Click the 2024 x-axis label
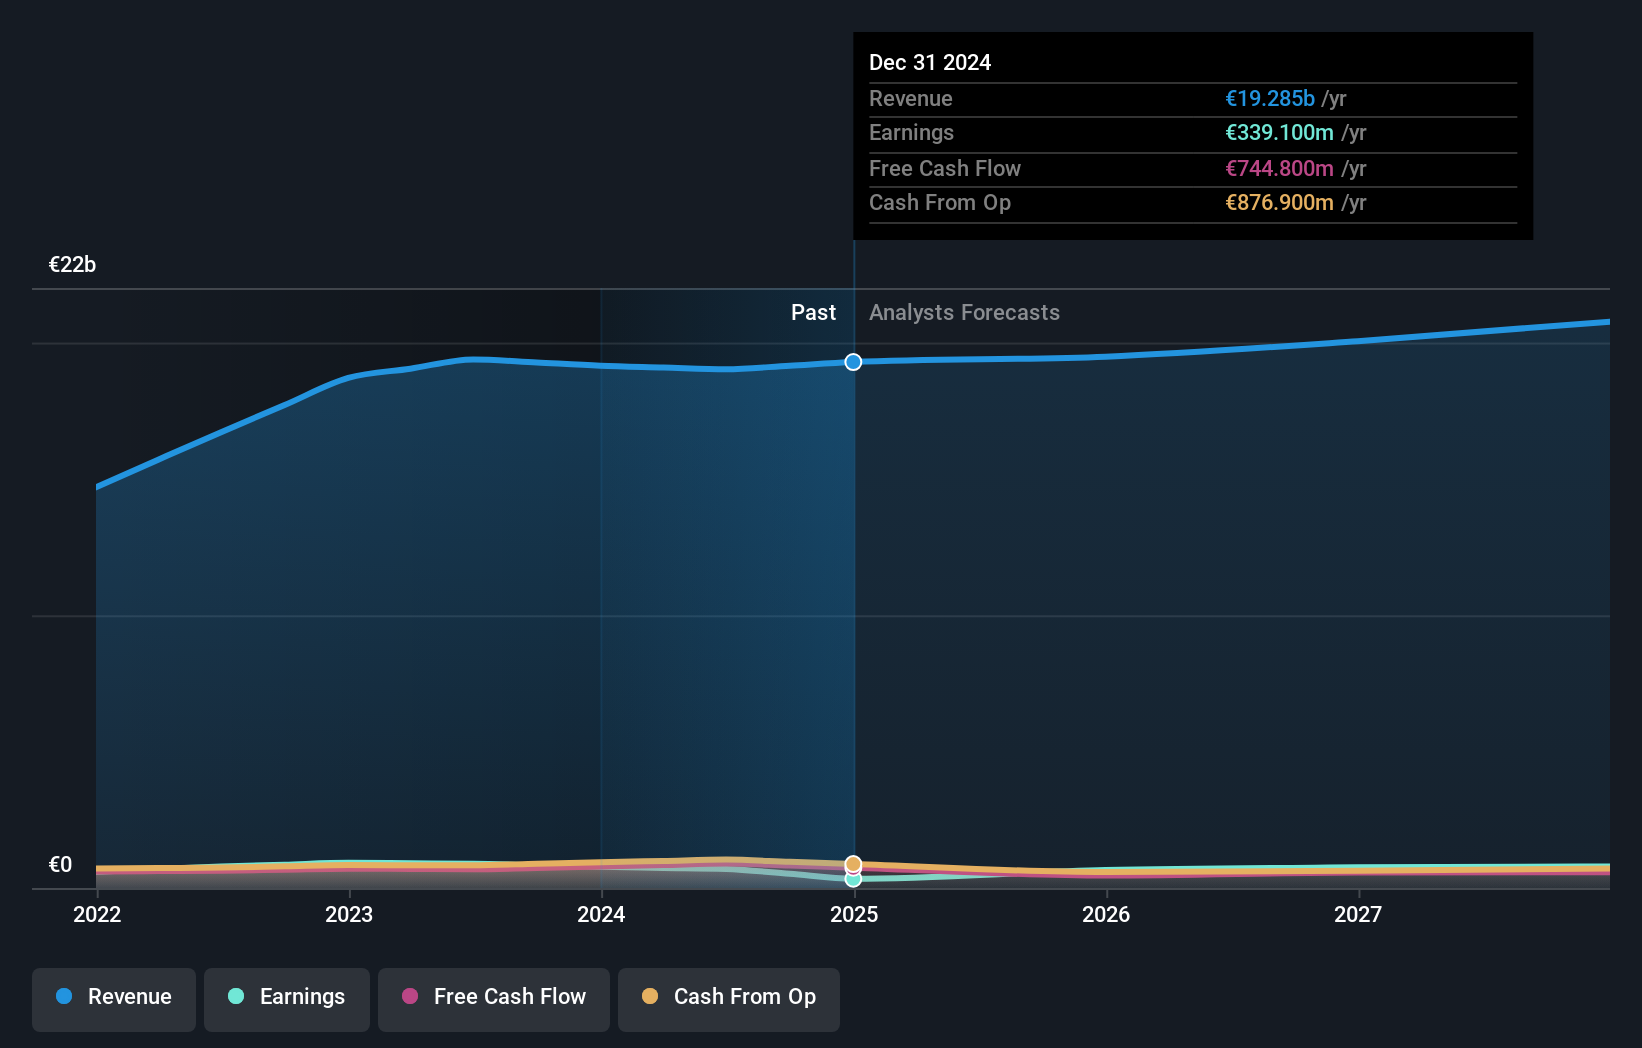Screen dimensions: 1642x1048 click(x=601, y=914)
